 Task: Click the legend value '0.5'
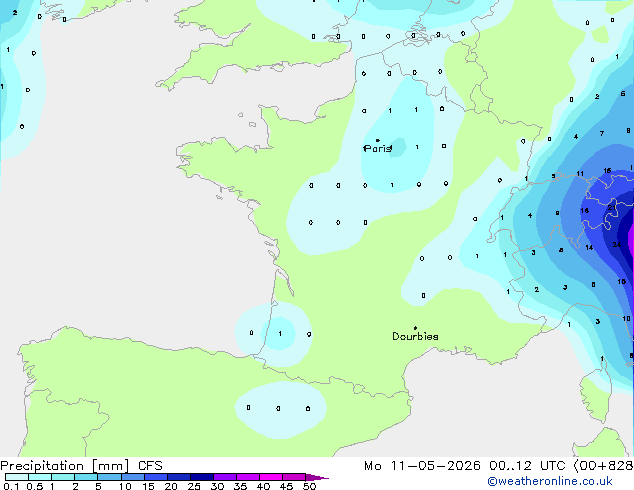click(x=35, y=486)
